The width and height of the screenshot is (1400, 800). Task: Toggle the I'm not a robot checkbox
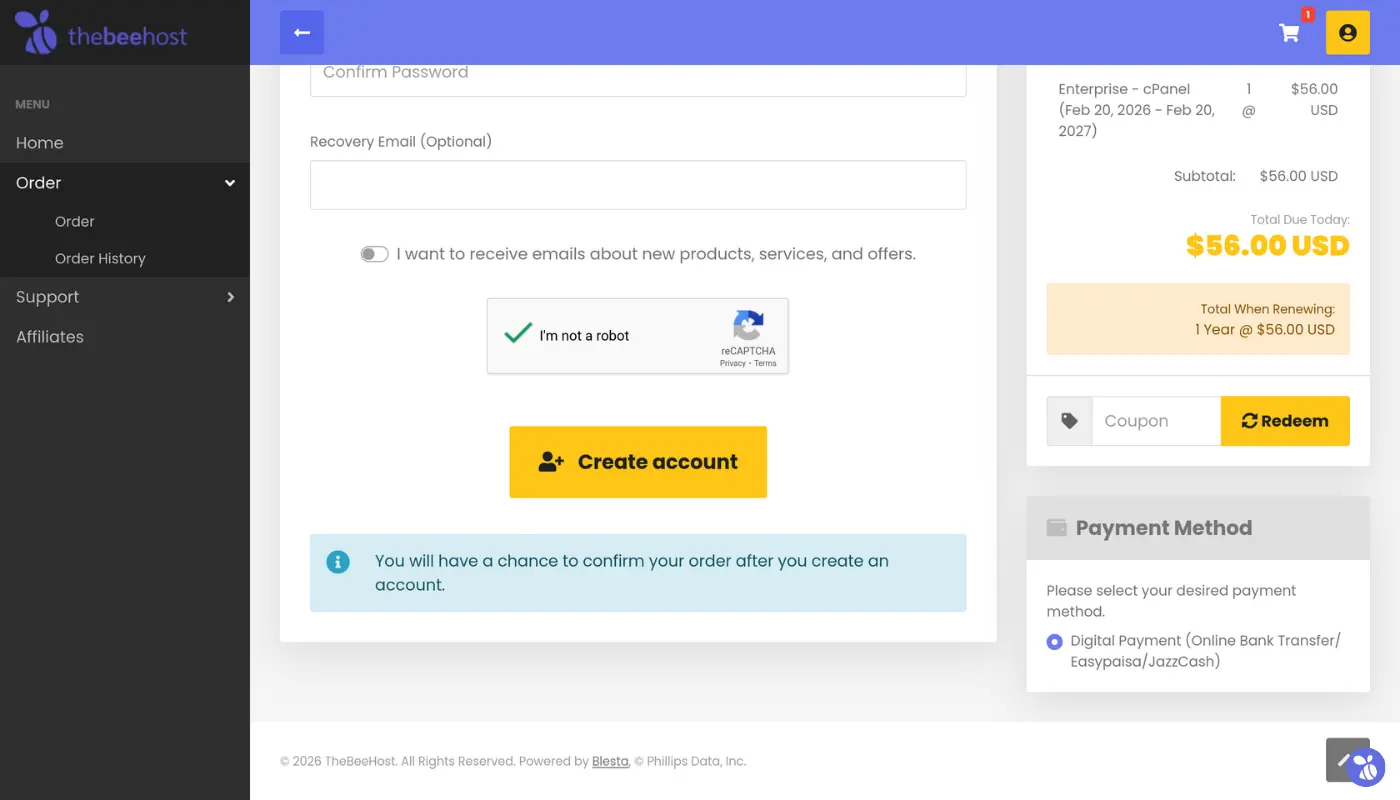[518, 335]
